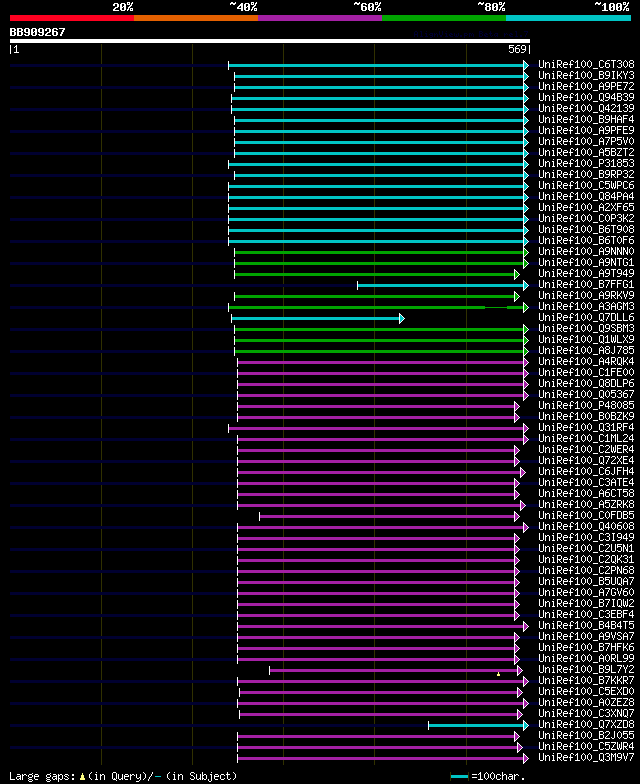Select the white BB909267 query sequence bar
The width and height of the screenshot is (640, 784).
tap(270, 41)
